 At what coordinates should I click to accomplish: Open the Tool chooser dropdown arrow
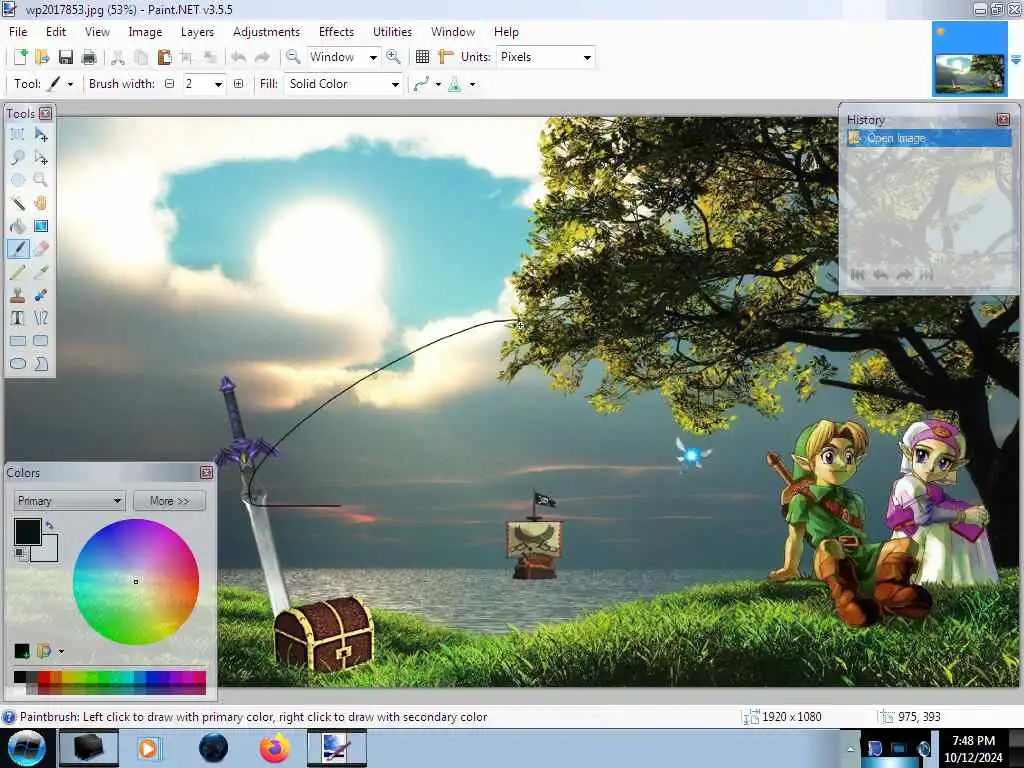pyautogui.click(x=70, y=84)
